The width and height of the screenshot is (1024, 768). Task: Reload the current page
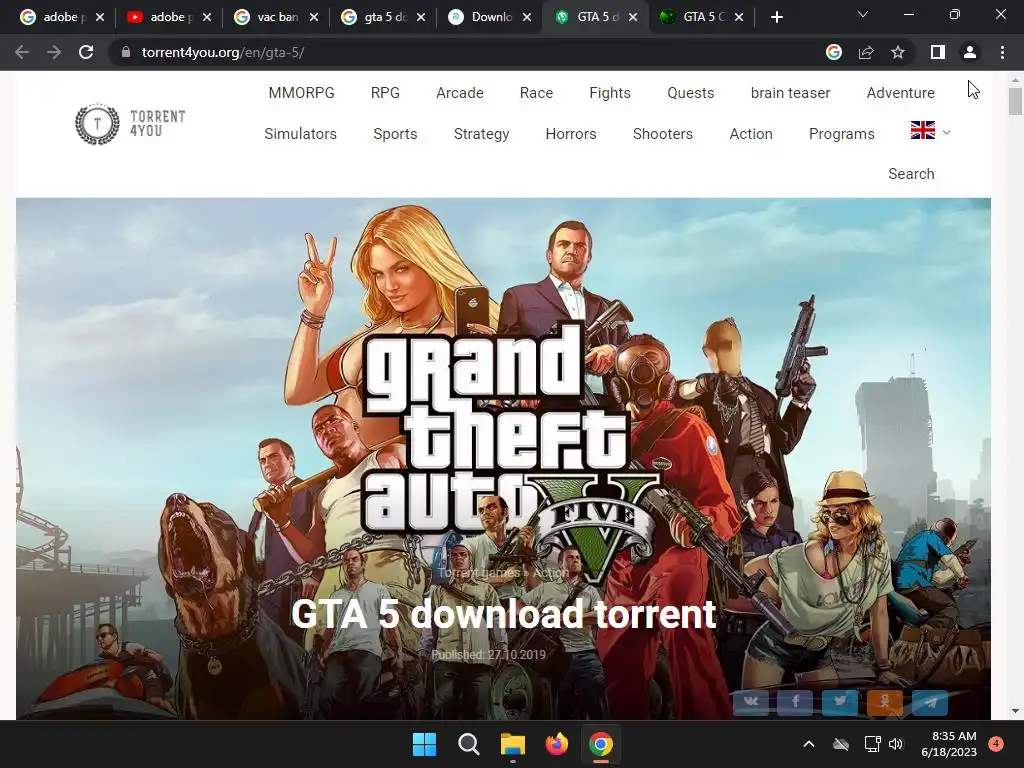click(x=86, y=52)
